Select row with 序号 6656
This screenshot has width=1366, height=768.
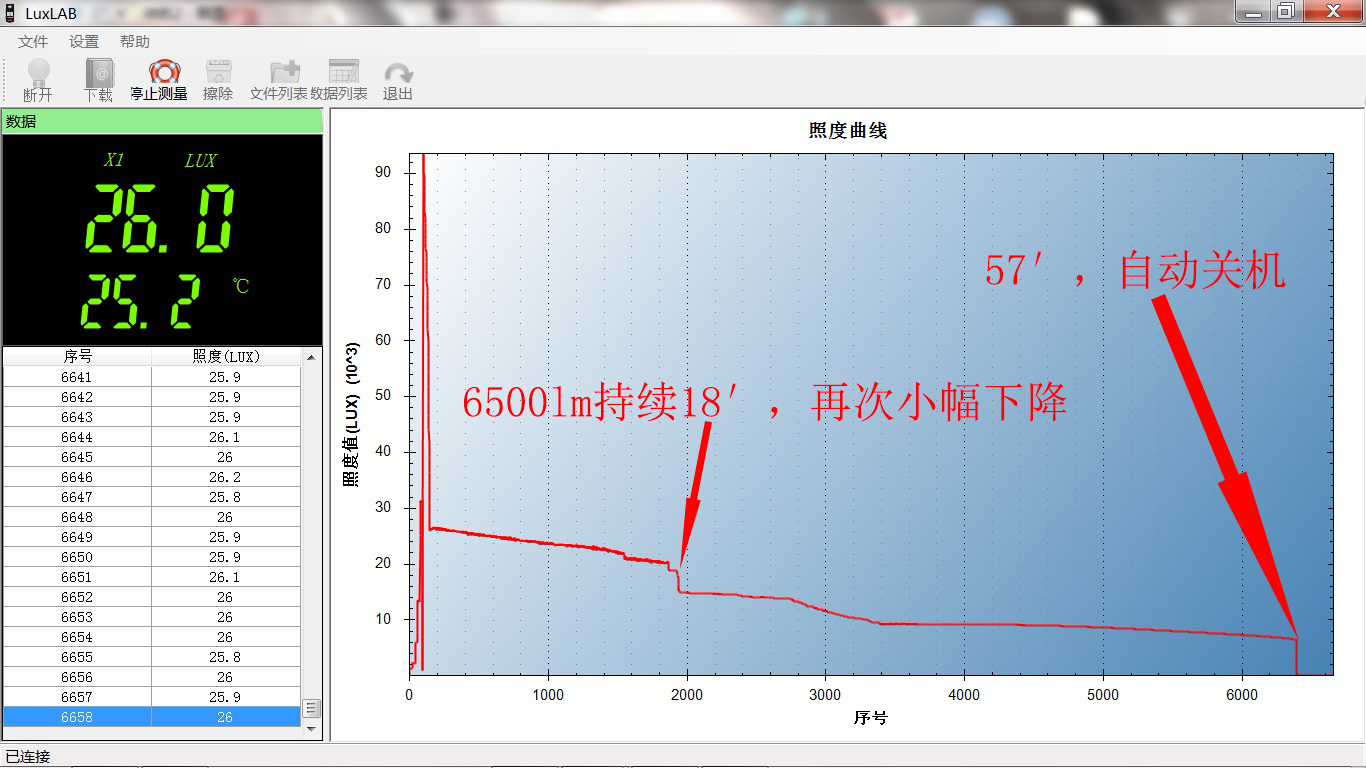click(151, 677)
